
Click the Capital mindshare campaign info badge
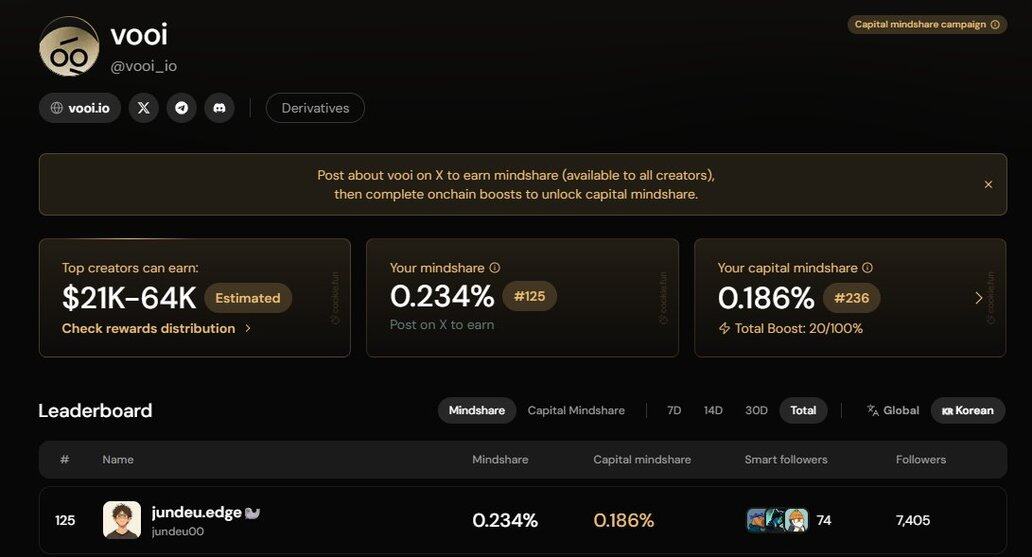click(926, 24)
